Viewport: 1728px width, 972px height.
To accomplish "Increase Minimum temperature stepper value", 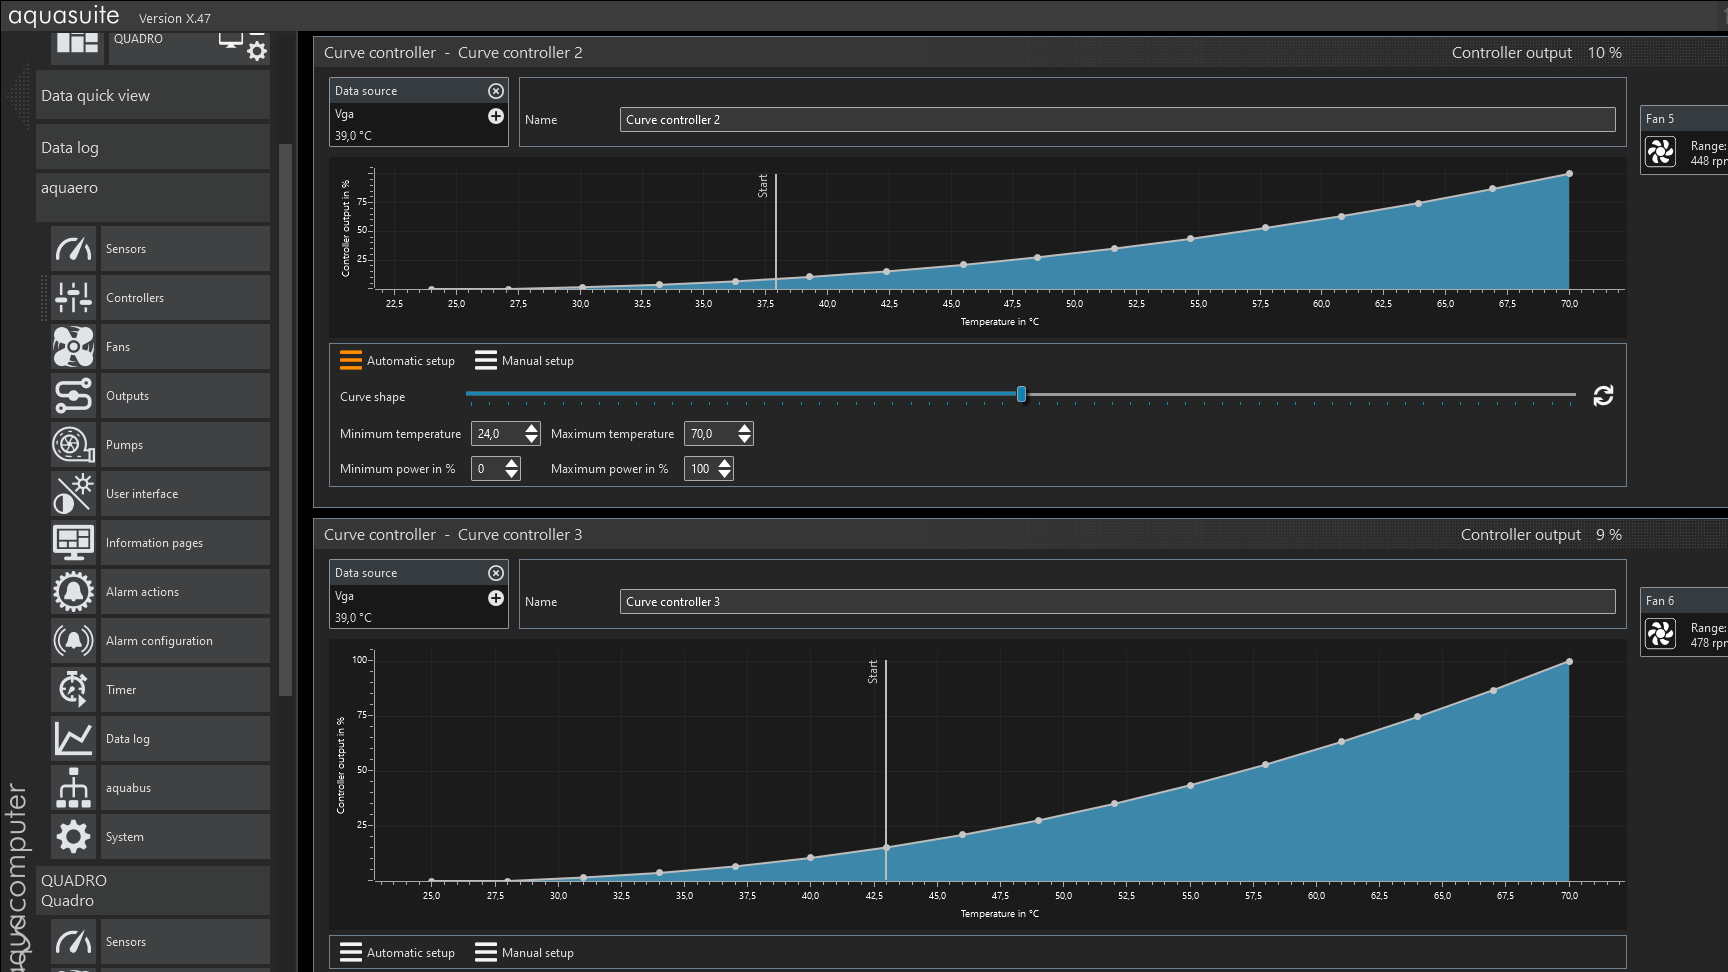I will (532, 428).
